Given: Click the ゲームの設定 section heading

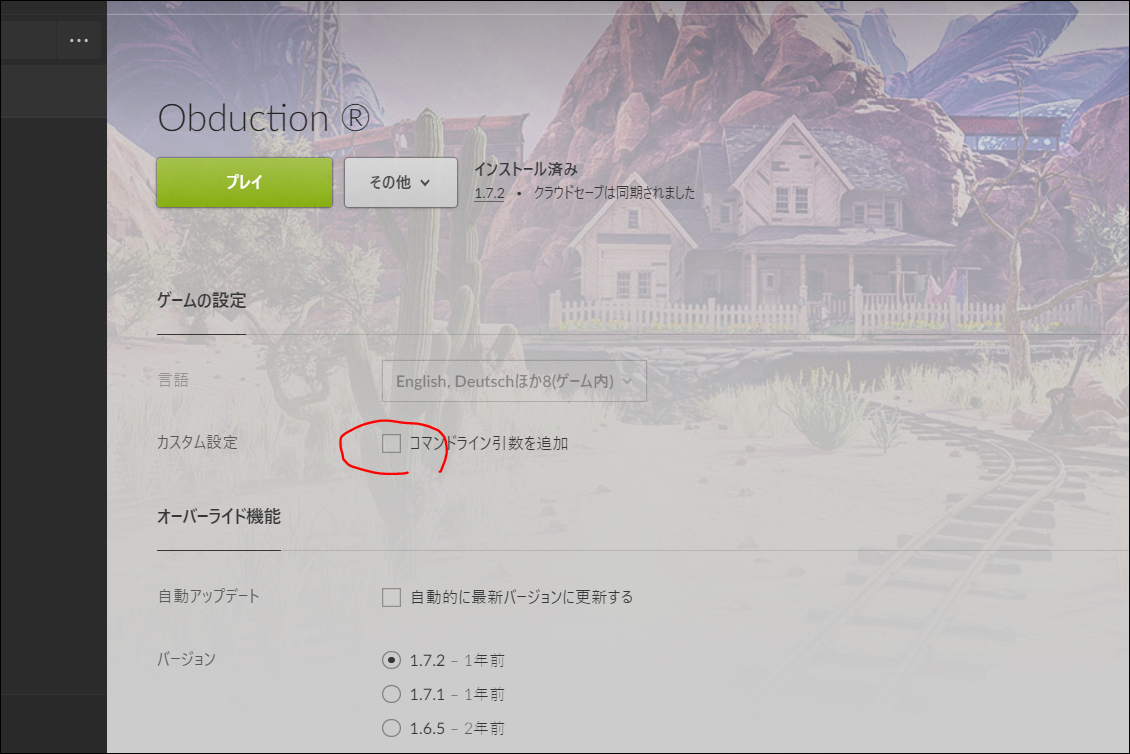Looking at the screenshot, I should pos(202,300).
